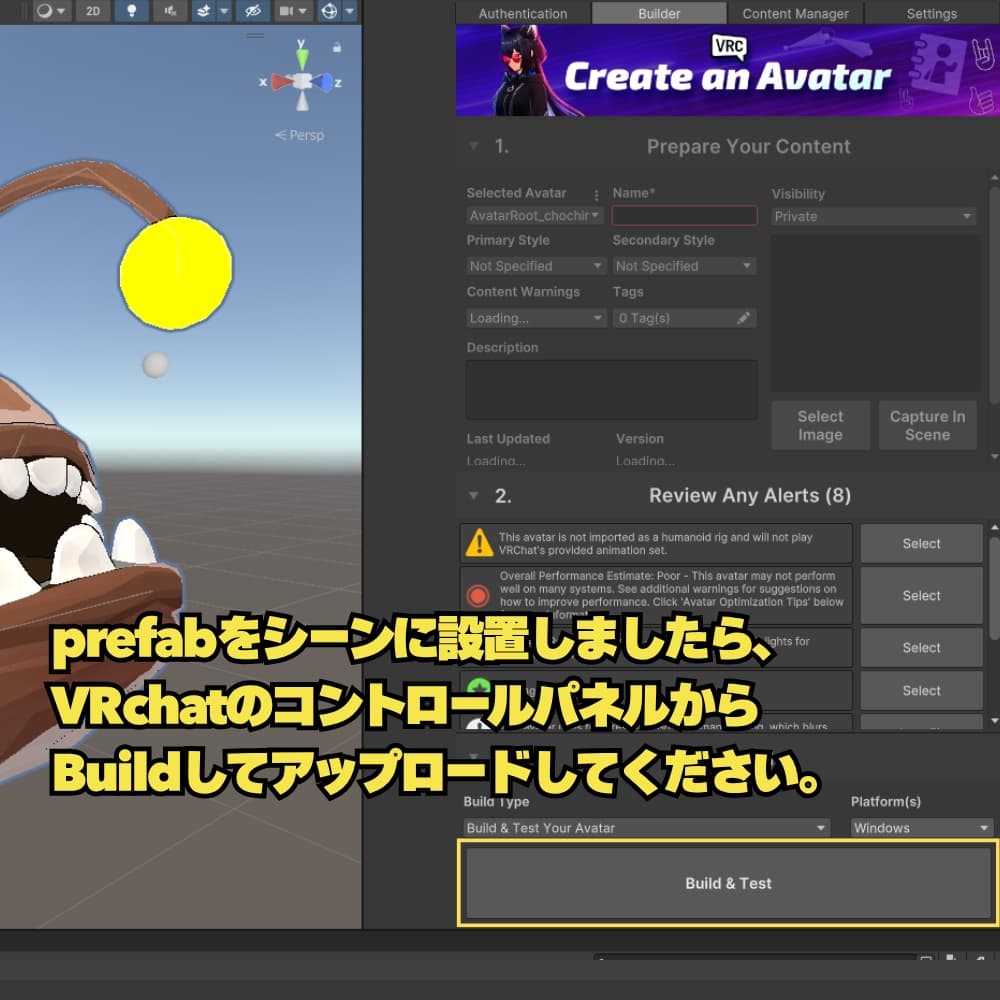
Task: Open the scene draw mode dropdown
Action: coord(51,11)
